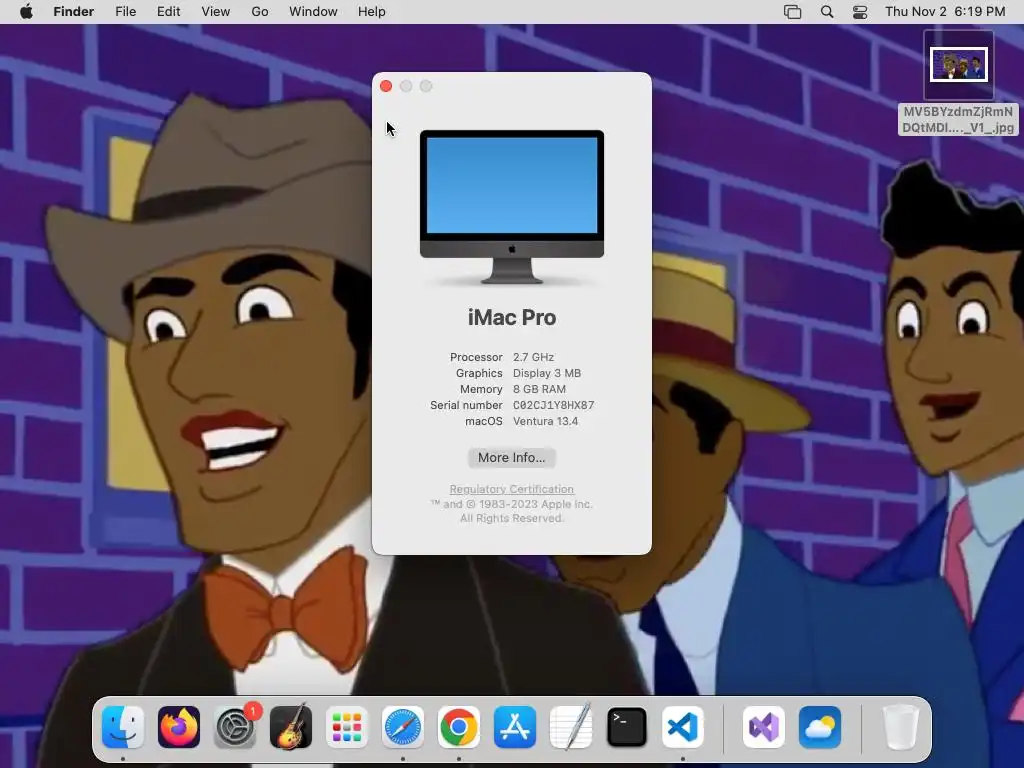Select the jpg file thumbnail on desktop
The width and height of the screenshot is (1024, 768).
click(x=959, y=65)
